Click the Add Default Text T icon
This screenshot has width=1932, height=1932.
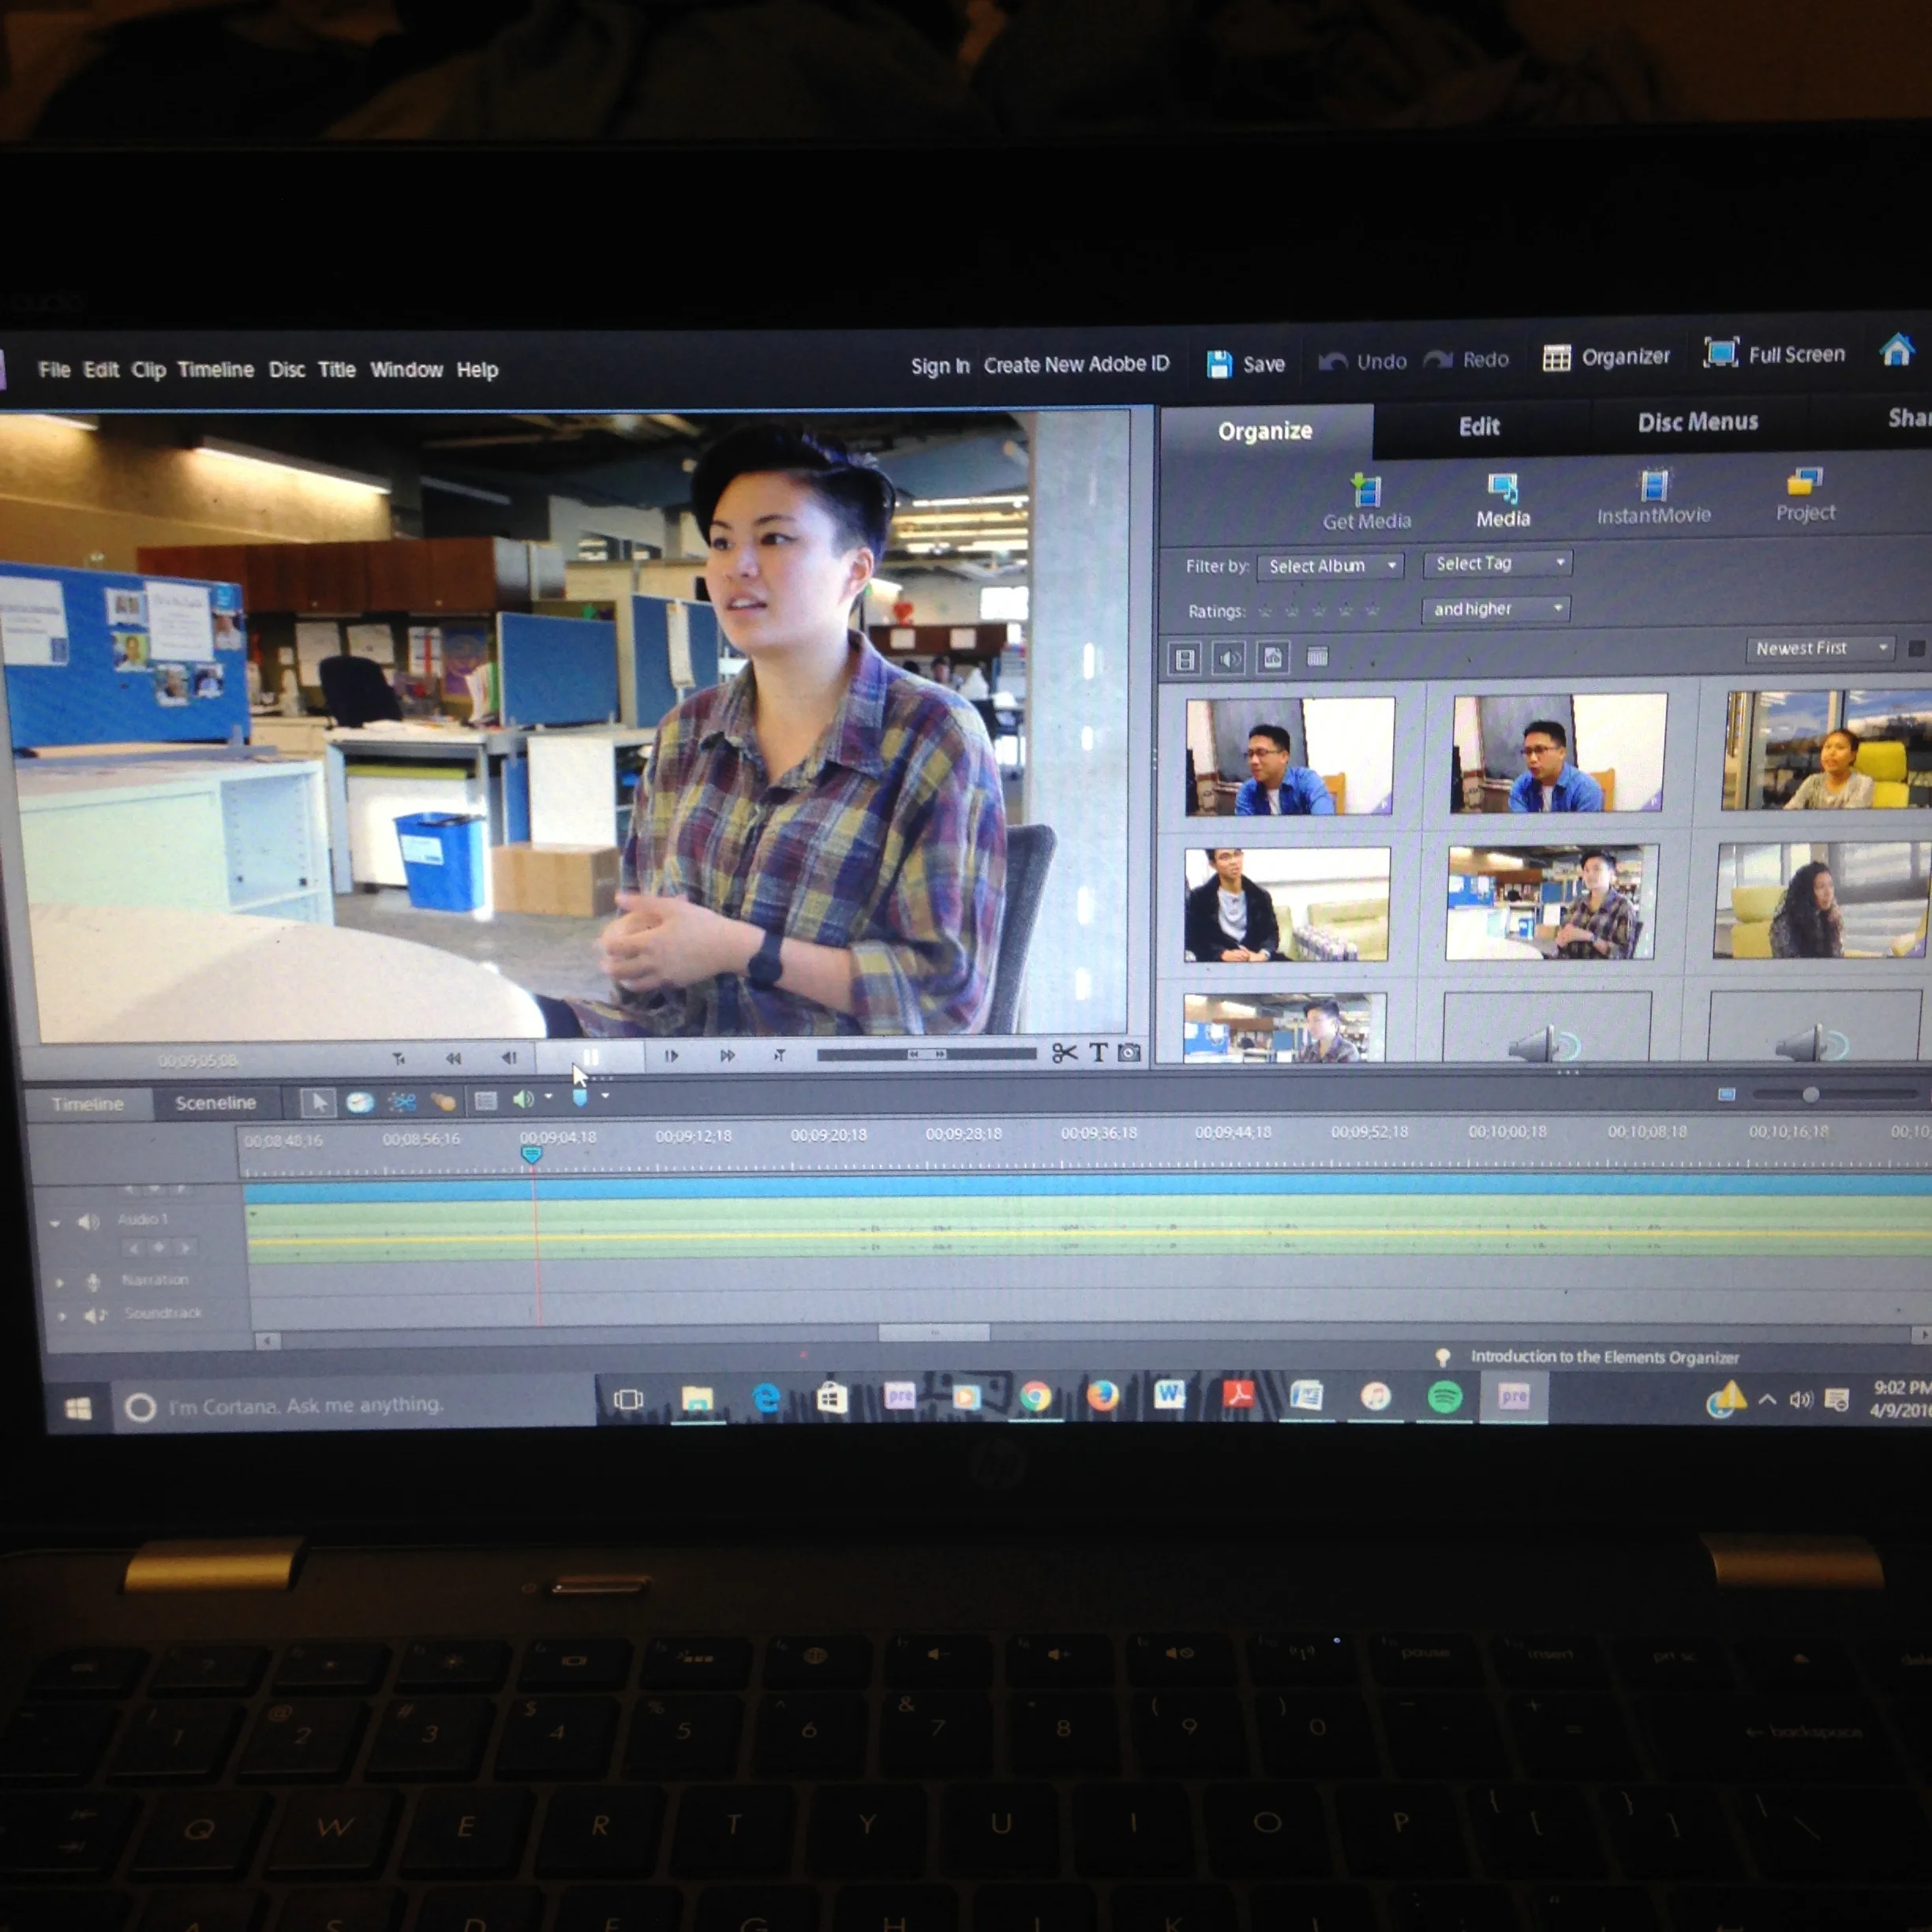point(1098,1052)
